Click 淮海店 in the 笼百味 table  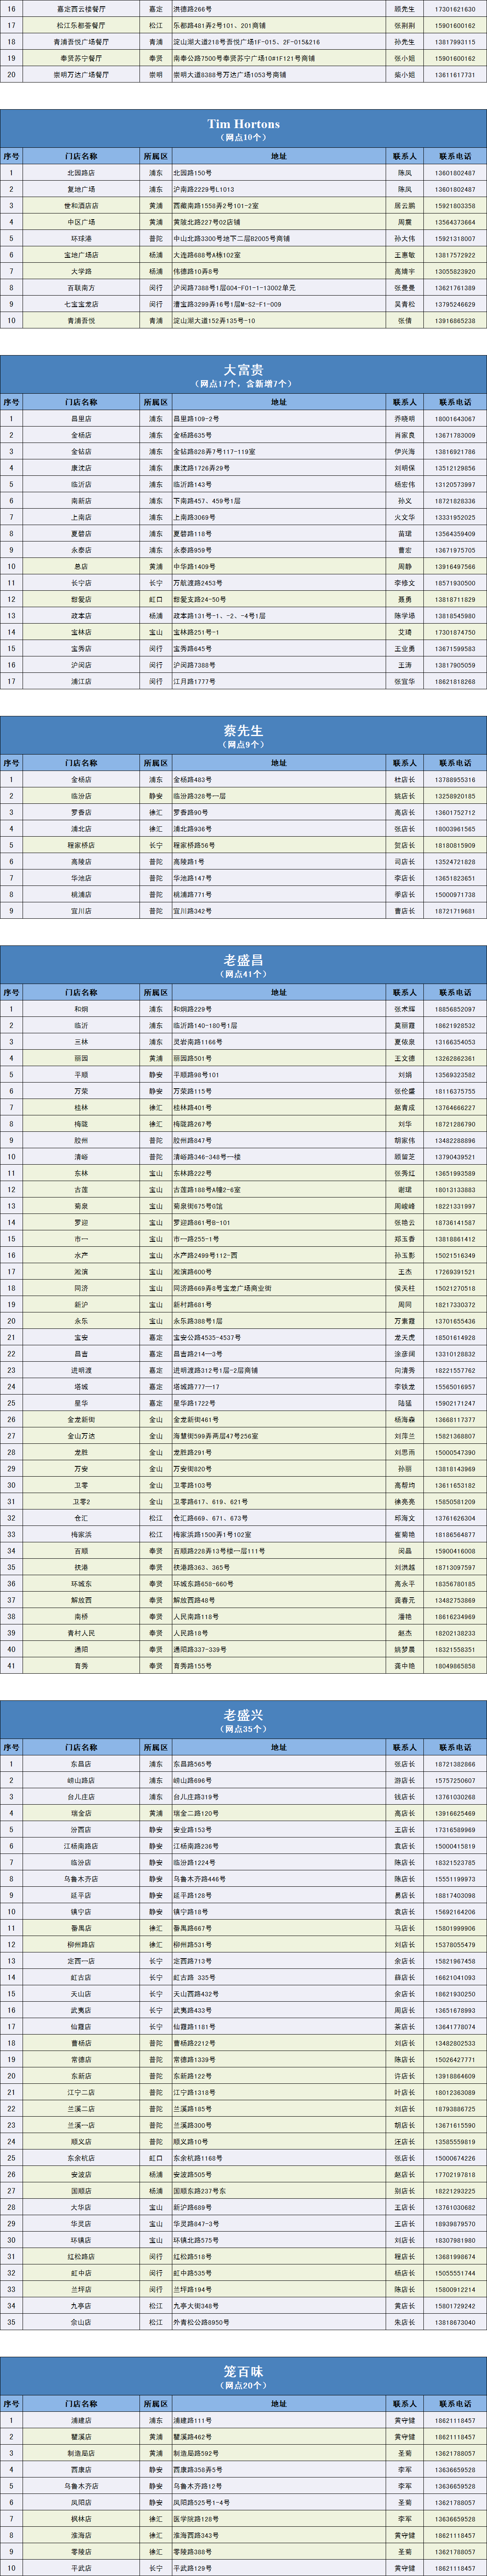[81, 2535]
